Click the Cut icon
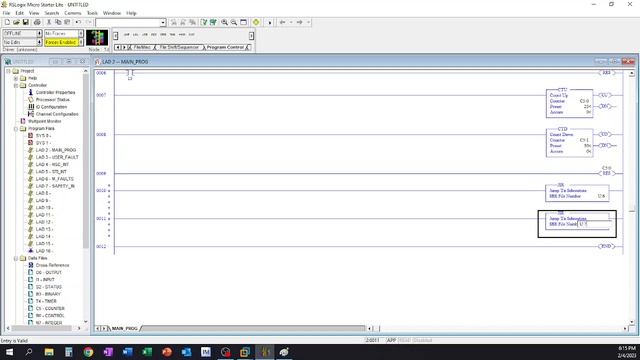The height and width of the screenshot is (360, 640). point(49,22)
